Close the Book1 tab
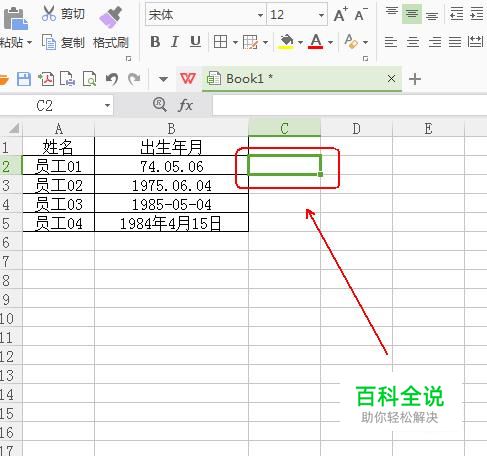Screen dimensions: 487x456 click(391, 79)
